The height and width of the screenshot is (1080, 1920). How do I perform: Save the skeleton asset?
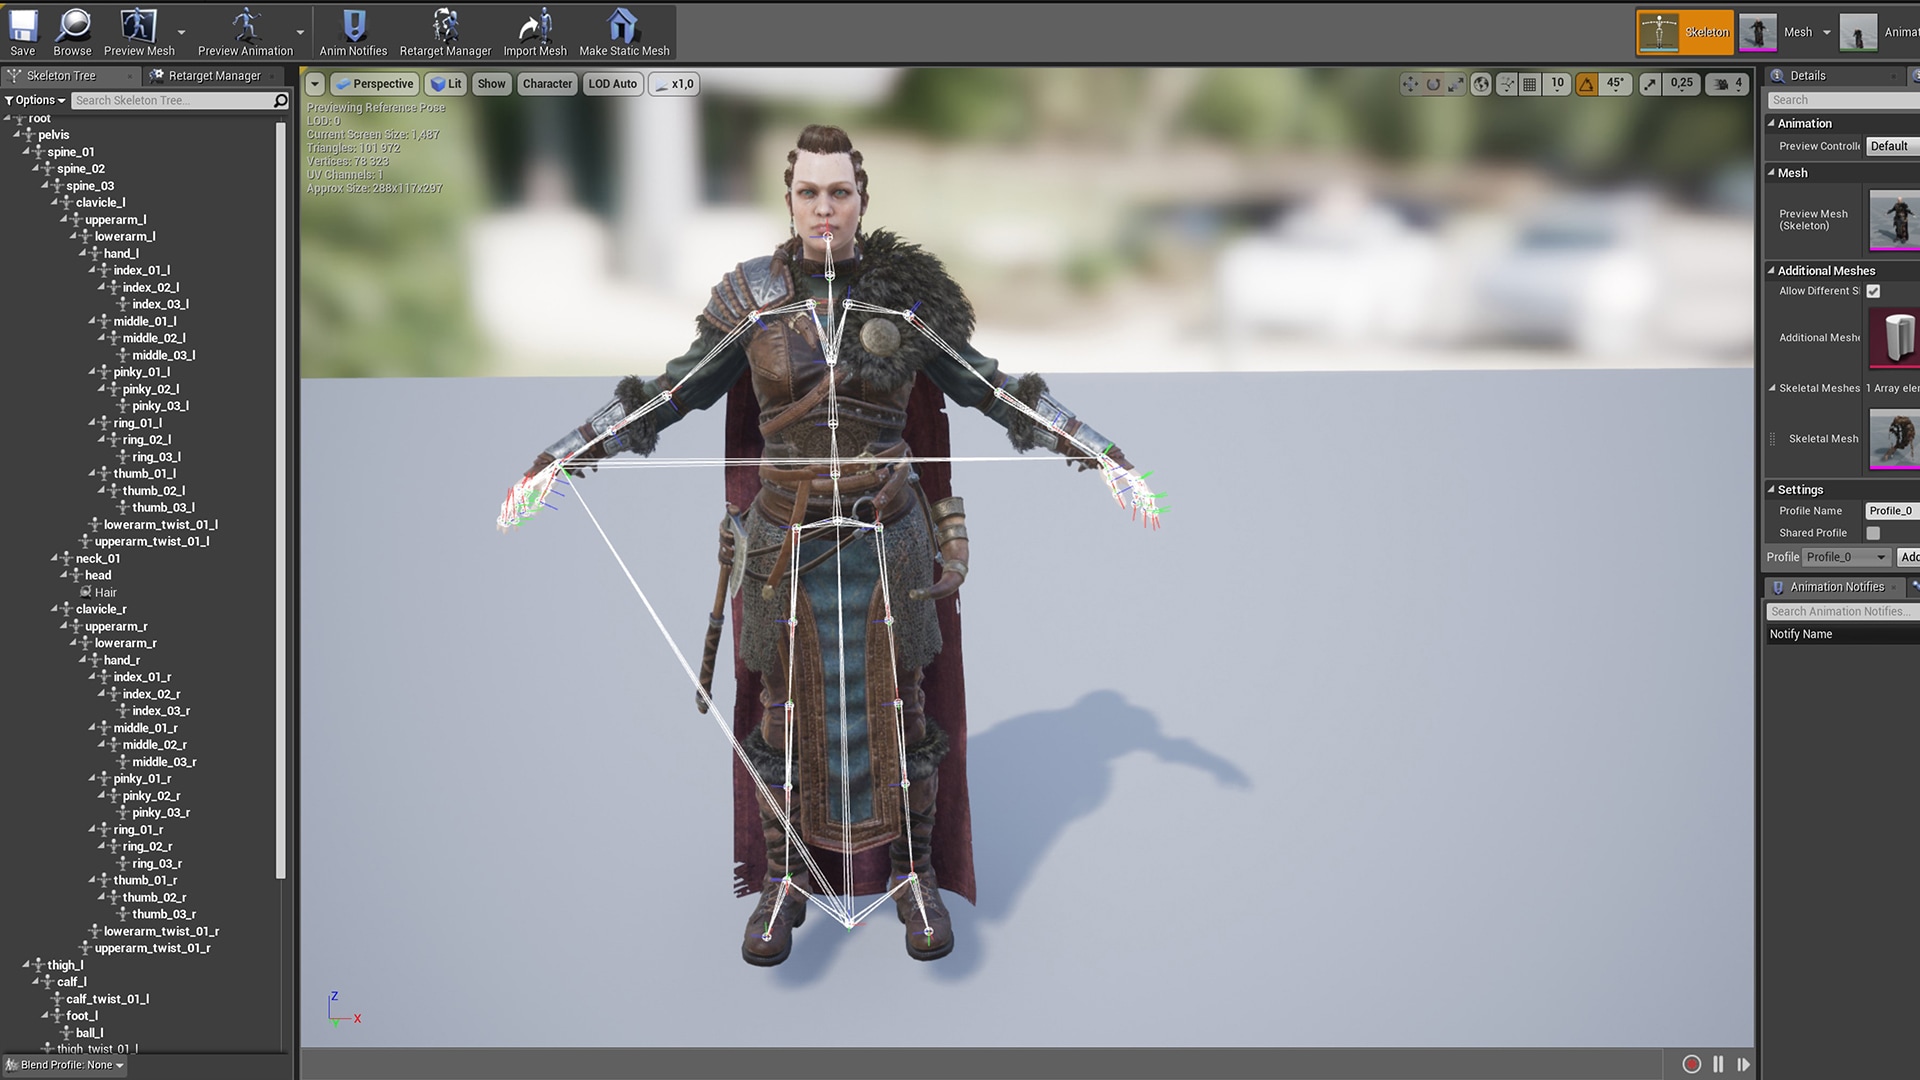click(21, 31)
